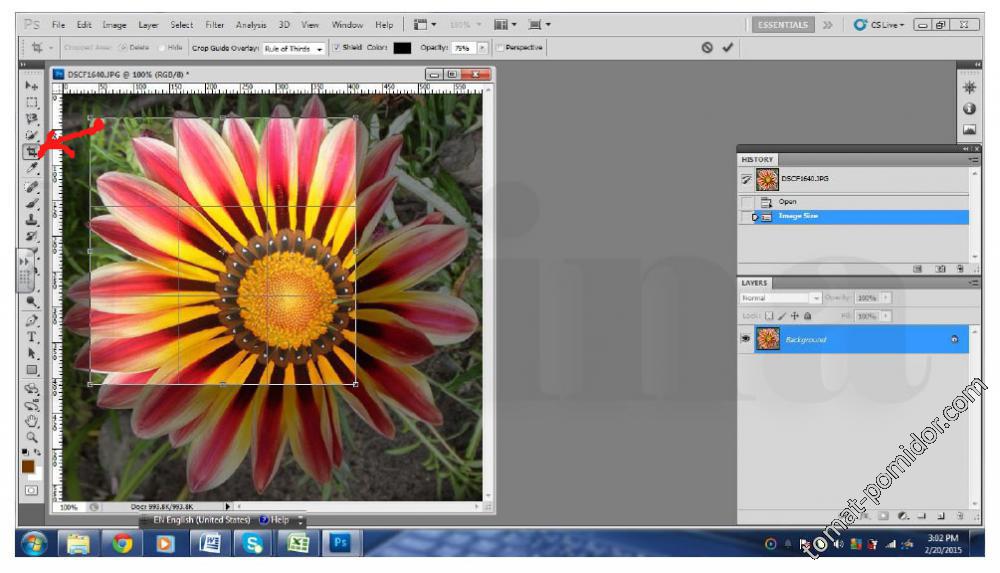Screen dimensions: 1000x573
Task: Open the layer blend mode Normal dropdown
Action: pyautogui.click(x=780, y=298)
